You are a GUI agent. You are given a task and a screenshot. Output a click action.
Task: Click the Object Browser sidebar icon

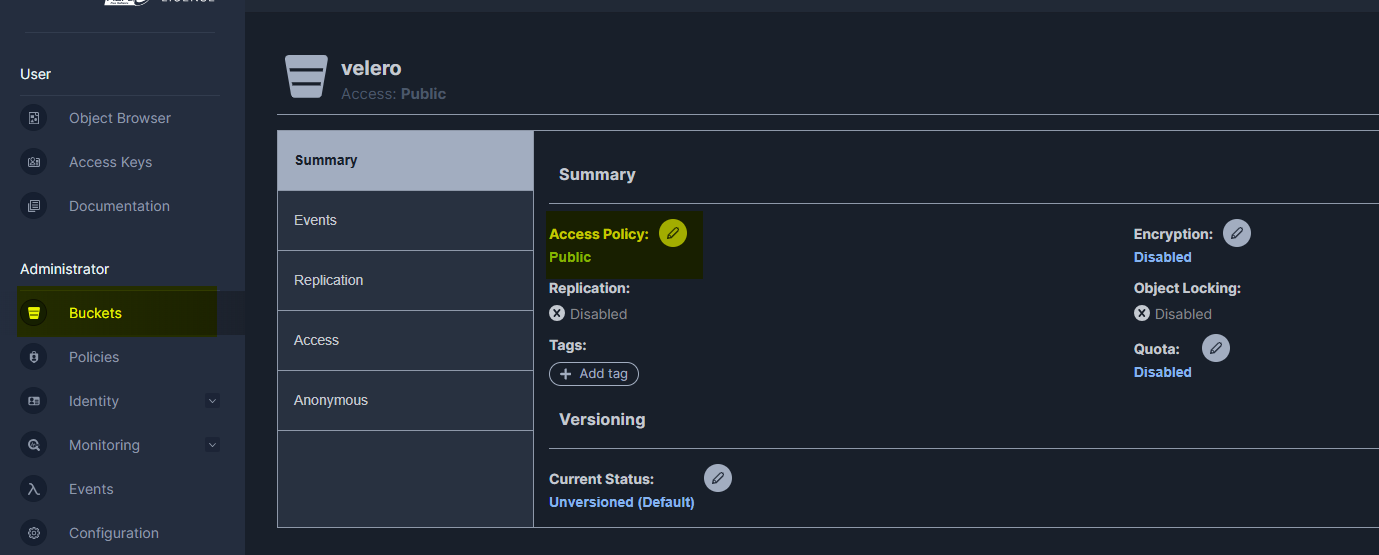[x=34, y=118]
